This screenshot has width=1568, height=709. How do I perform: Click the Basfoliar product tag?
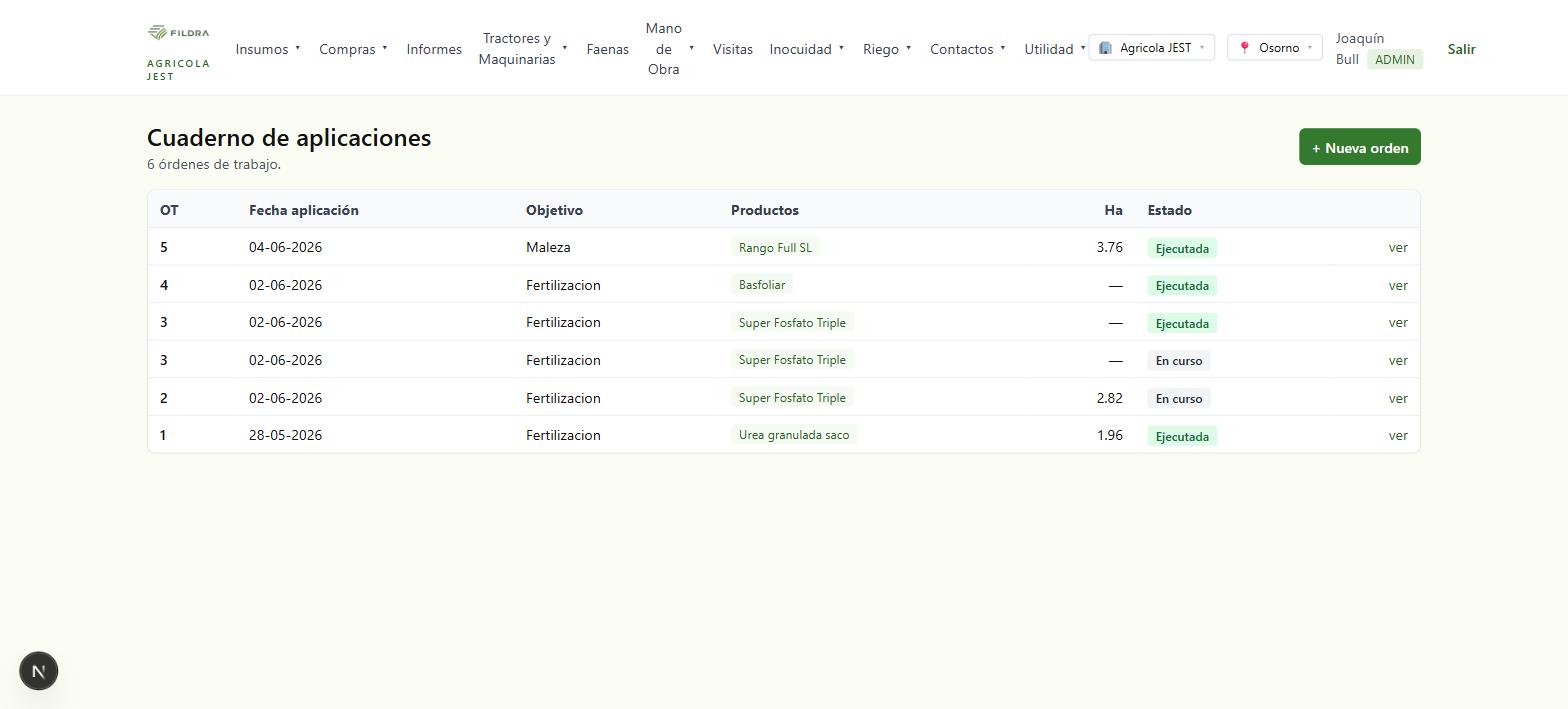tap(762, 285)
